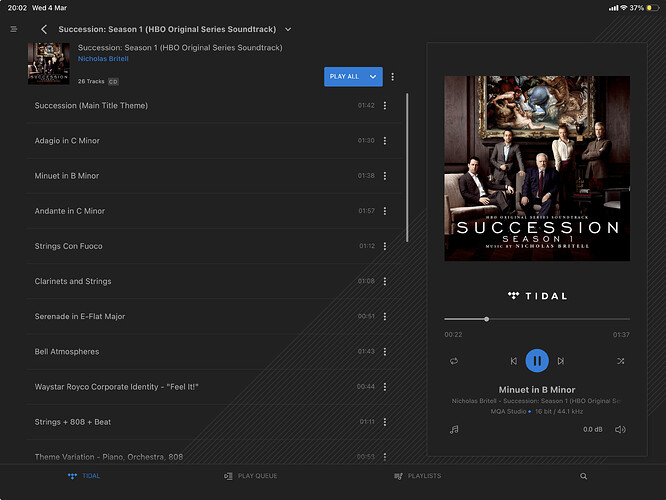Screen dimensions: 666x500
Task: Open options for Adagio in C Minor
Action: (x=385, y=141)
